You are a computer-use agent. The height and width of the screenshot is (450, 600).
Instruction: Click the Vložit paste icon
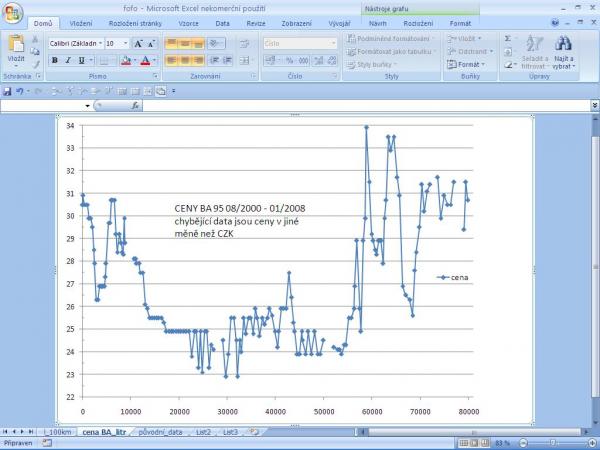click(16, 47)
